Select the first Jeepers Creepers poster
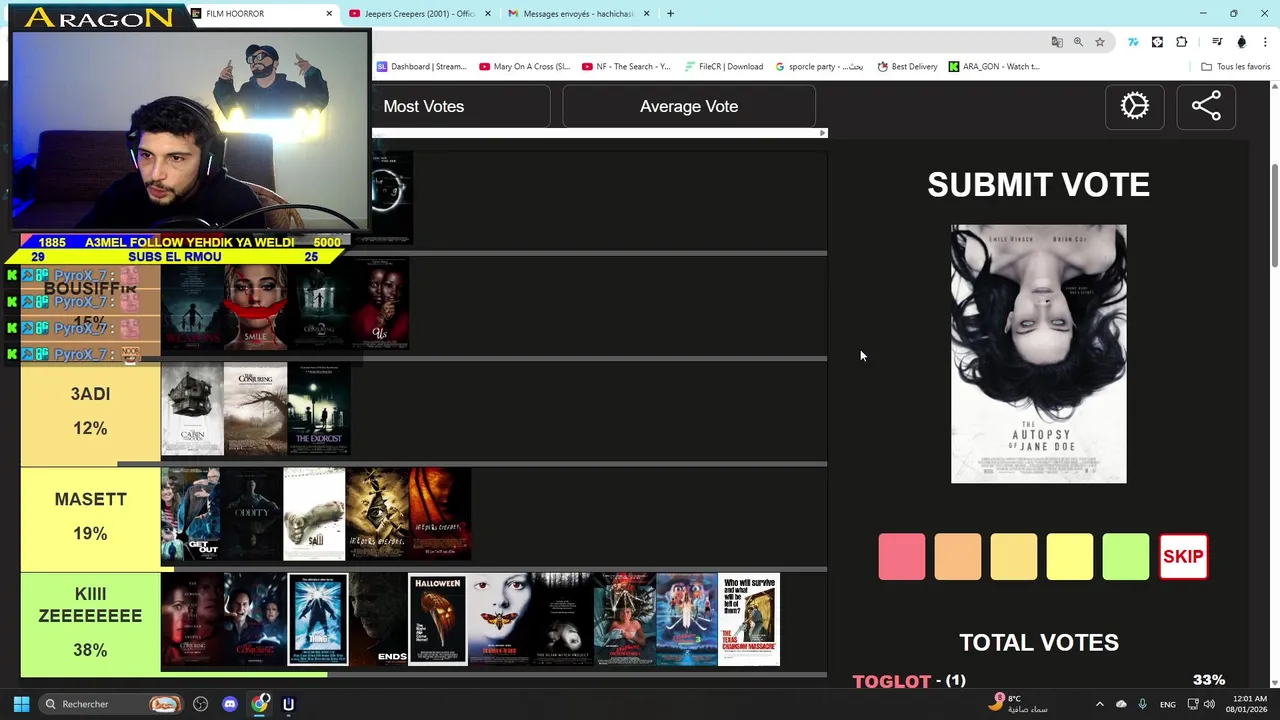This screenshot has width=1280, height=720. 377,514
